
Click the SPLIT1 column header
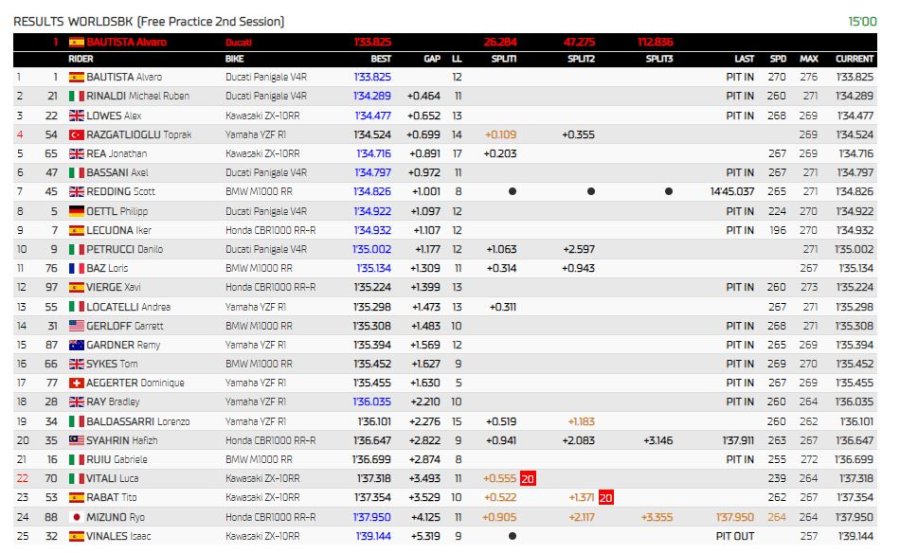click(x=504, y=59)
